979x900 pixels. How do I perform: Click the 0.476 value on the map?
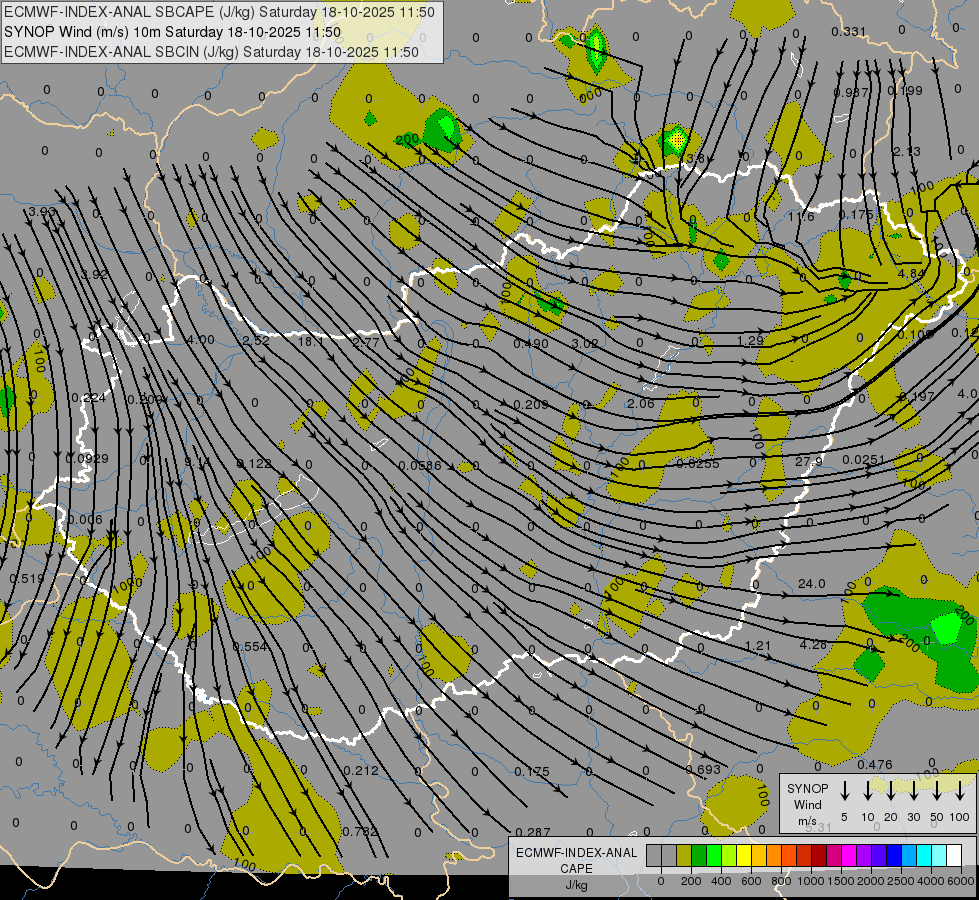click(875, 764)
